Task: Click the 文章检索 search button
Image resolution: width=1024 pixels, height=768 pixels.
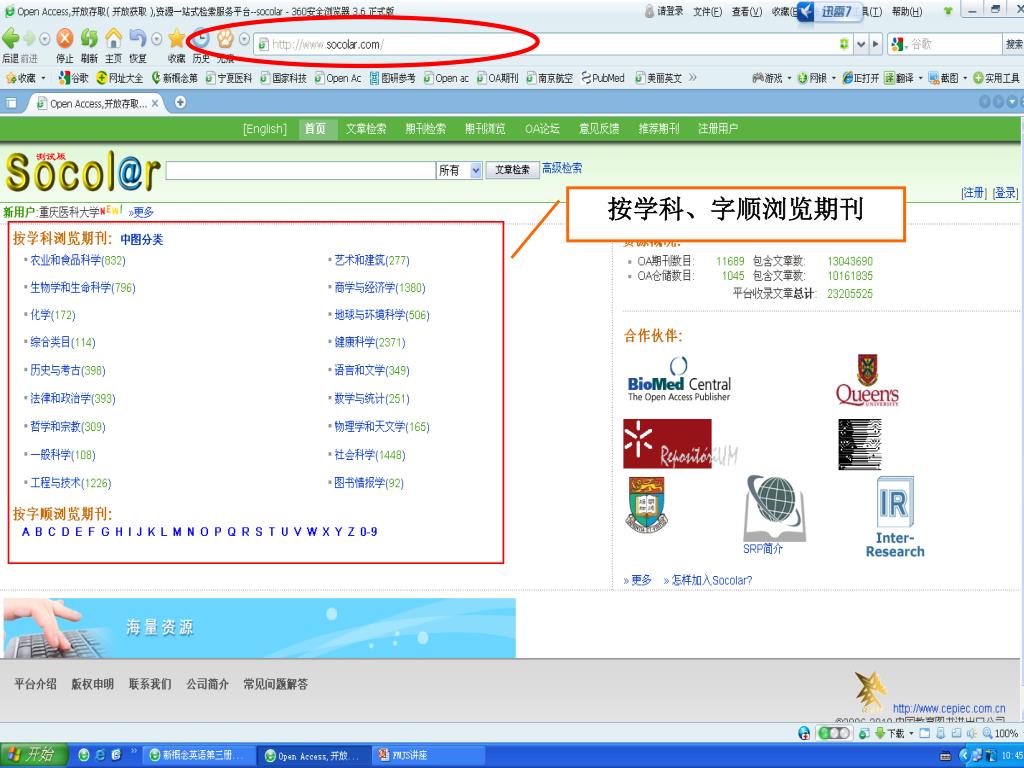Action: click(513, 170)
